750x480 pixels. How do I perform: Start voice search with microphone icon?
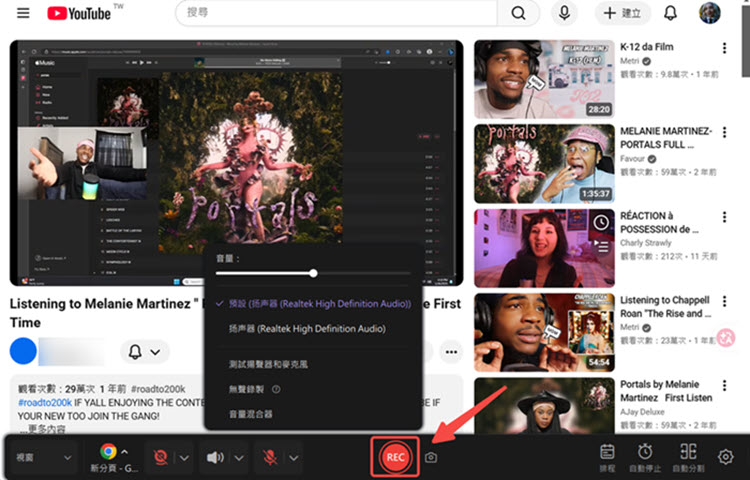coord(564,13)
